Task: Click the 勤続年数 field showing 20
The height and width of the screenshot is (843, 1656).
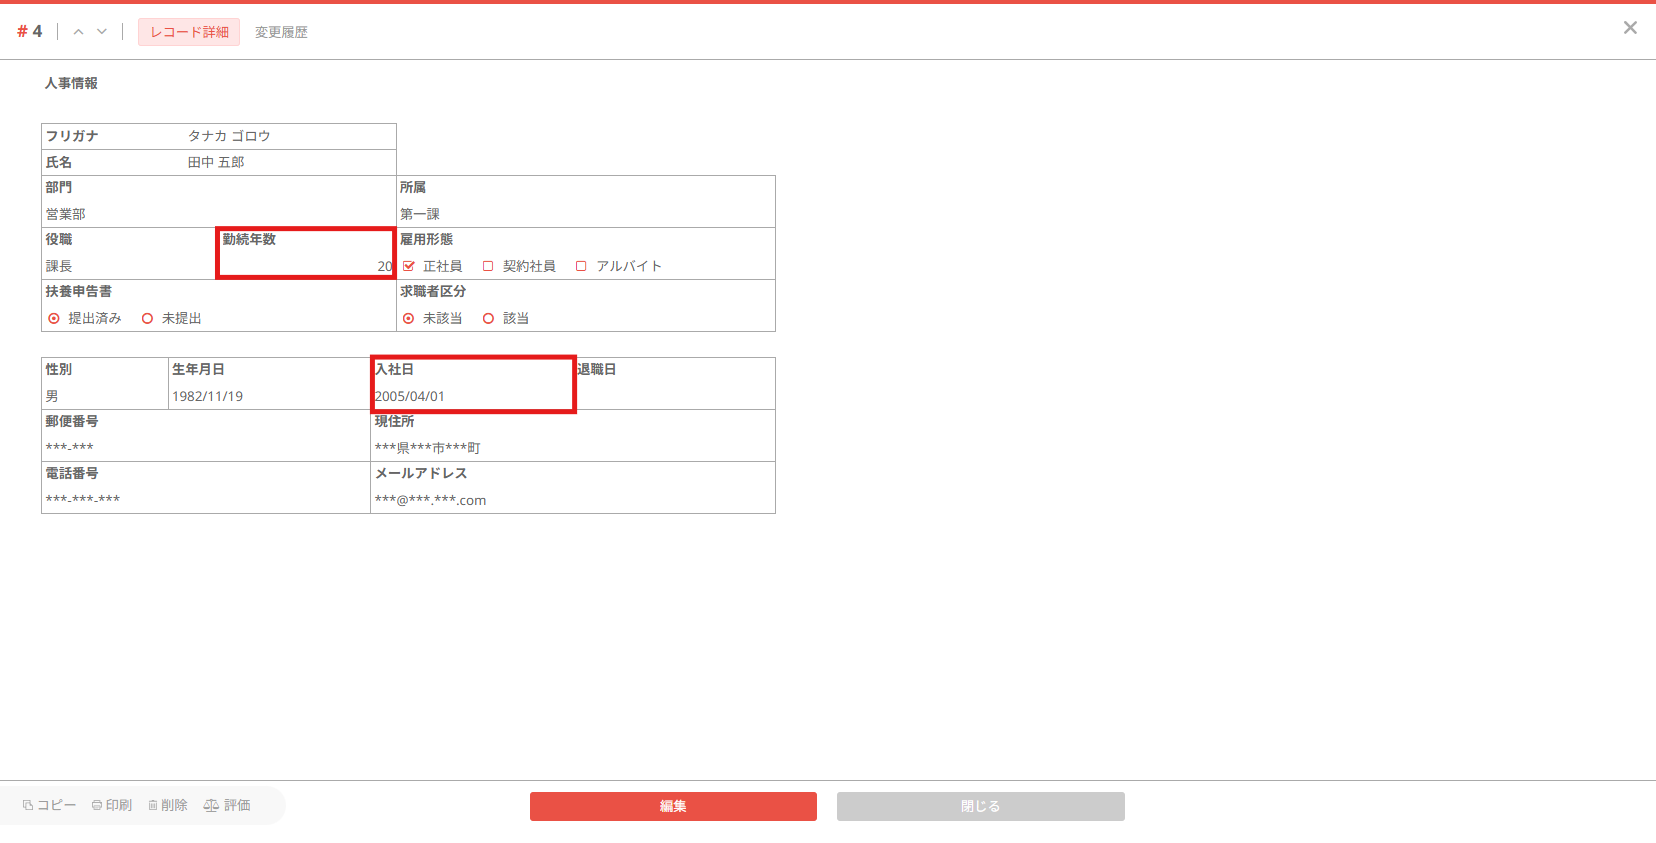Action: coord(384,266)
